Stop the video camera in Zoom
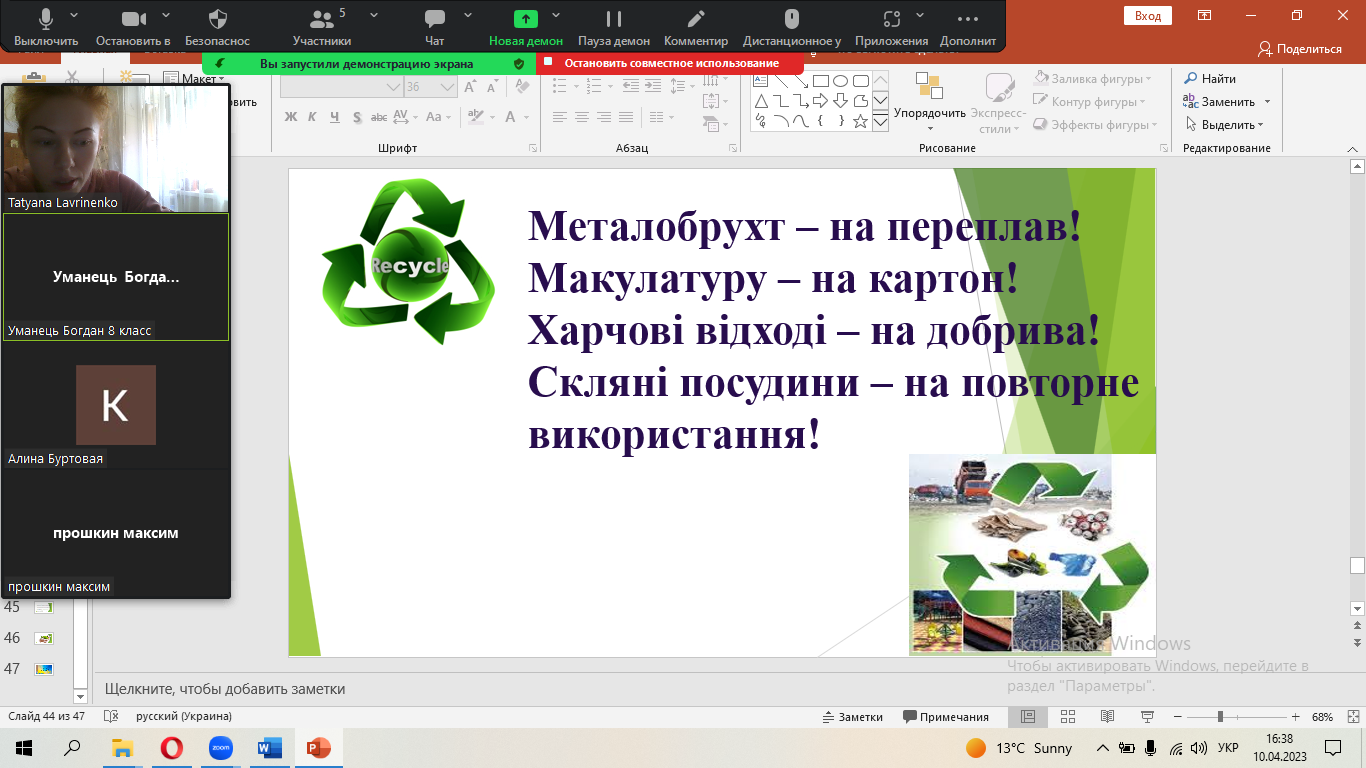Image resolution: width=1366 pixels, height=768 pixels. click(133, 27)
